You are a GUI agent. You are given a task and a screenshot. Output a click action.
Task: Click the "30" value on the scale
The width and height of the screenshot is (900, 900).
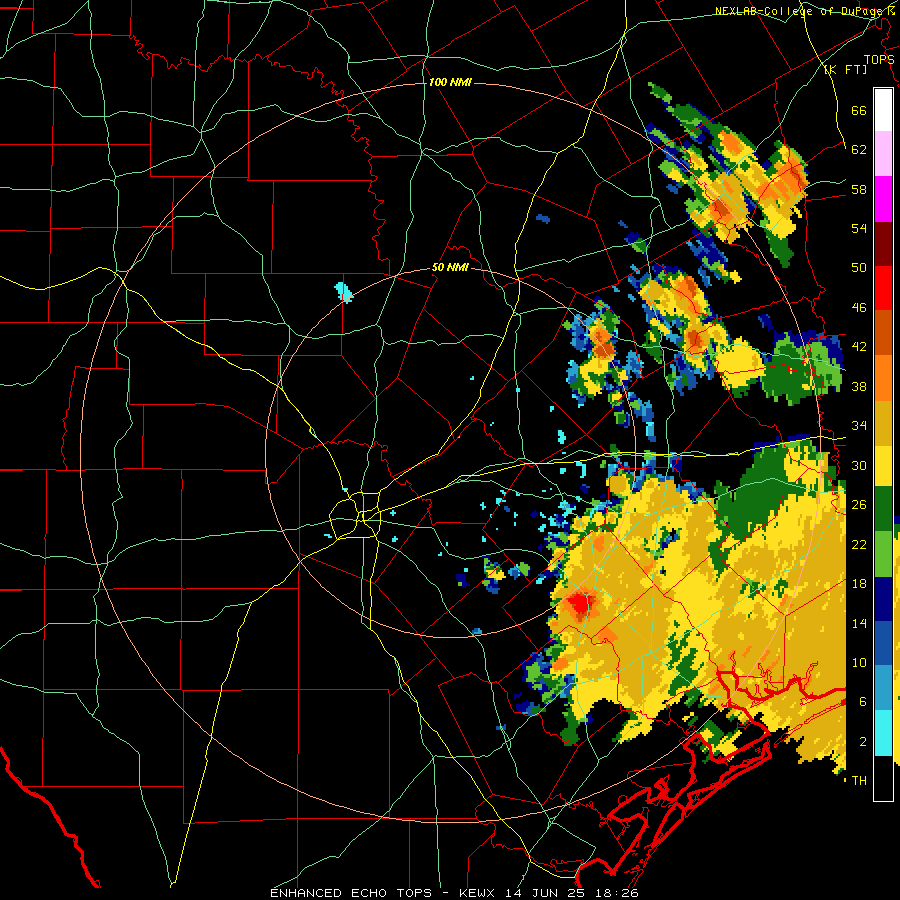(x=859, y=465)
